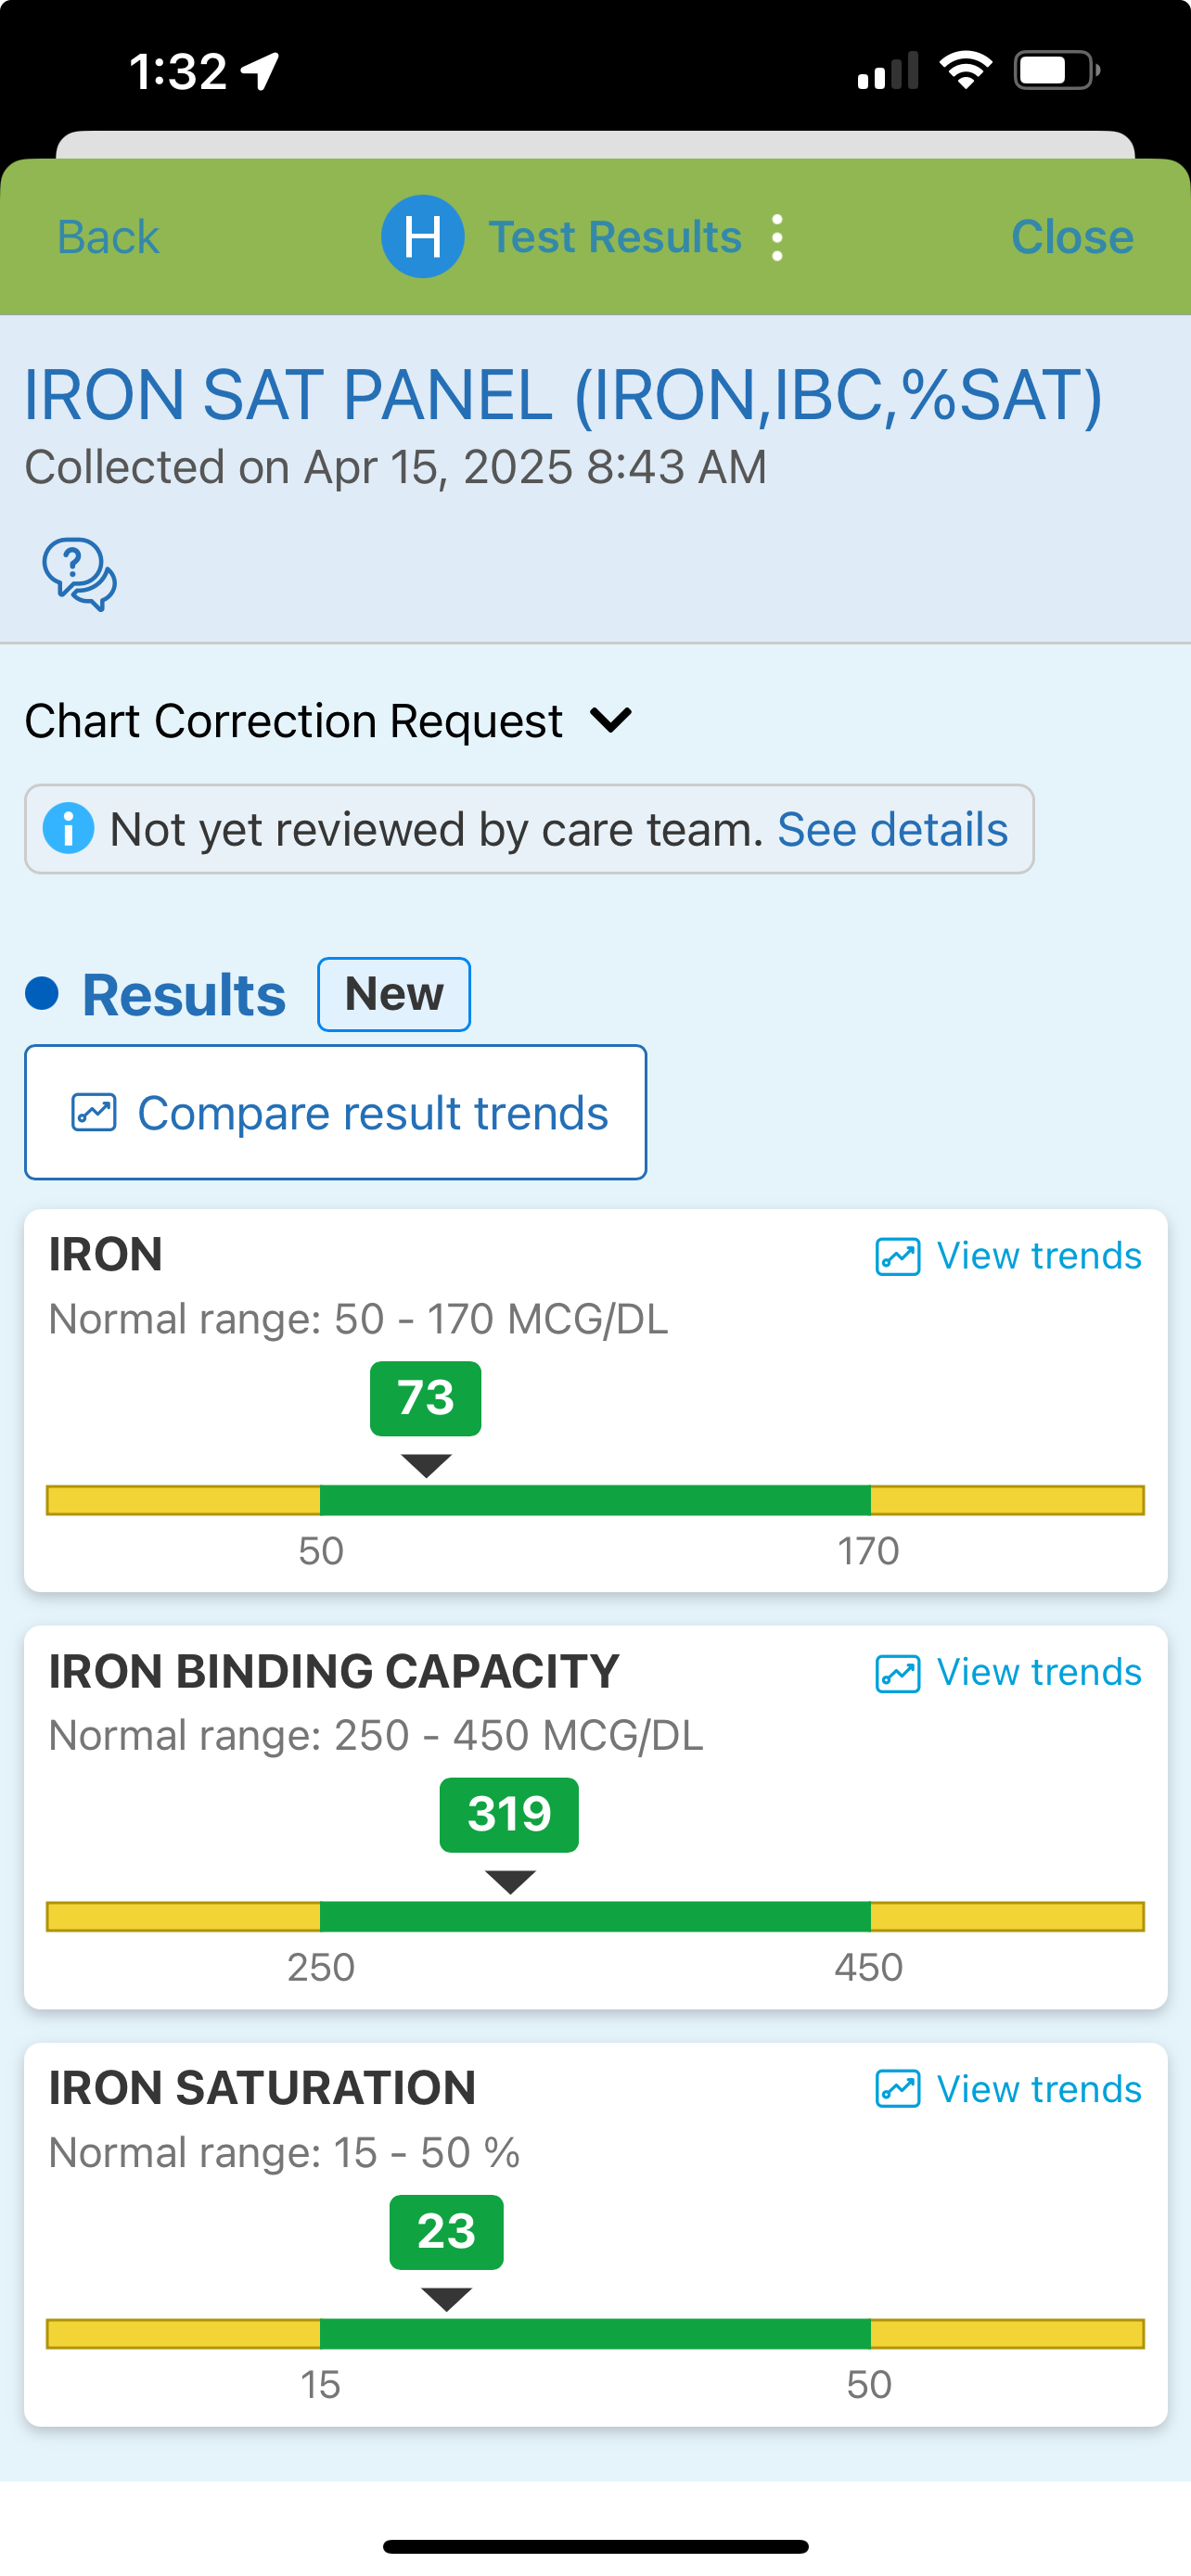
Task: Click the chart icon for Iron Saturation
Action: pos(897,2089)
